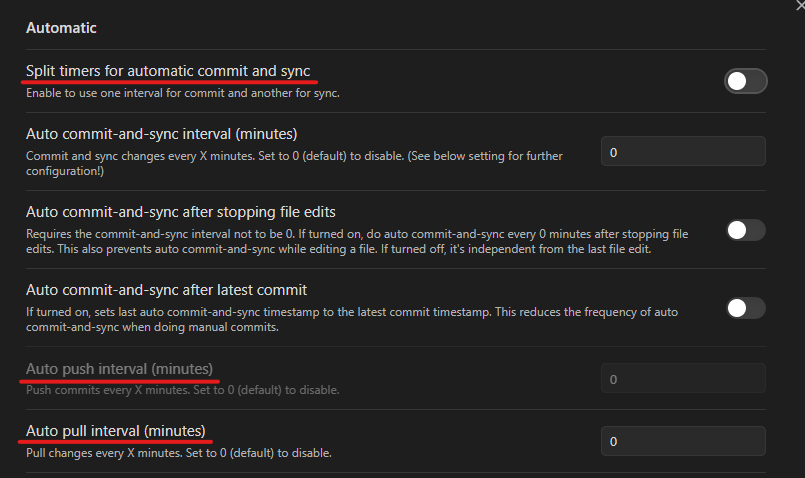805x478 pixels.
Task: Enable the Split timers toggle switch
Action: [x=745, y=81]
